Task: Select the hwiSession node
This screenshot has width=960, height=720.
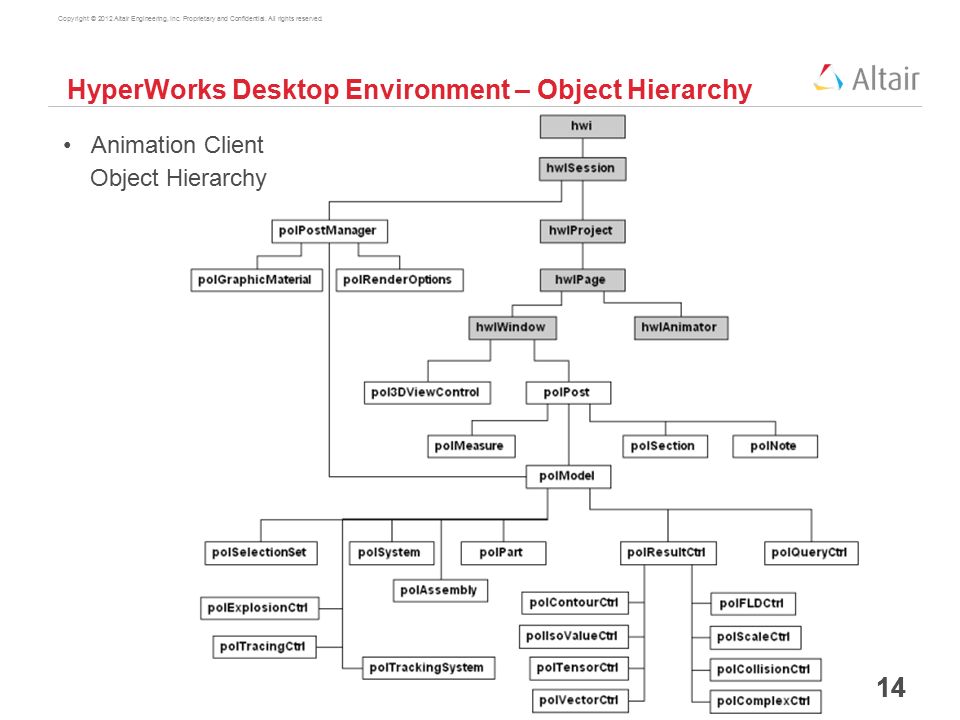Action: click(582, 169)
